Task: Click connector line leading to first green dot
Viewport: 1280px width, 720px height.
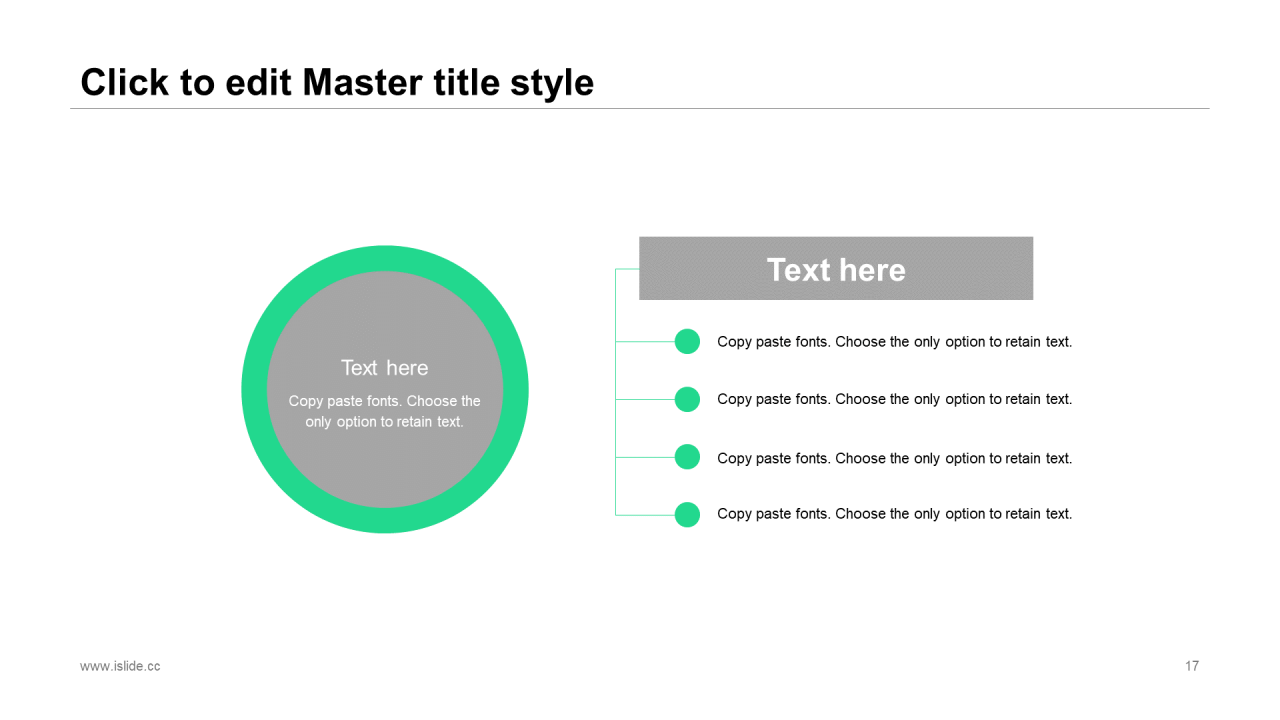Action: tap(645, 342)
